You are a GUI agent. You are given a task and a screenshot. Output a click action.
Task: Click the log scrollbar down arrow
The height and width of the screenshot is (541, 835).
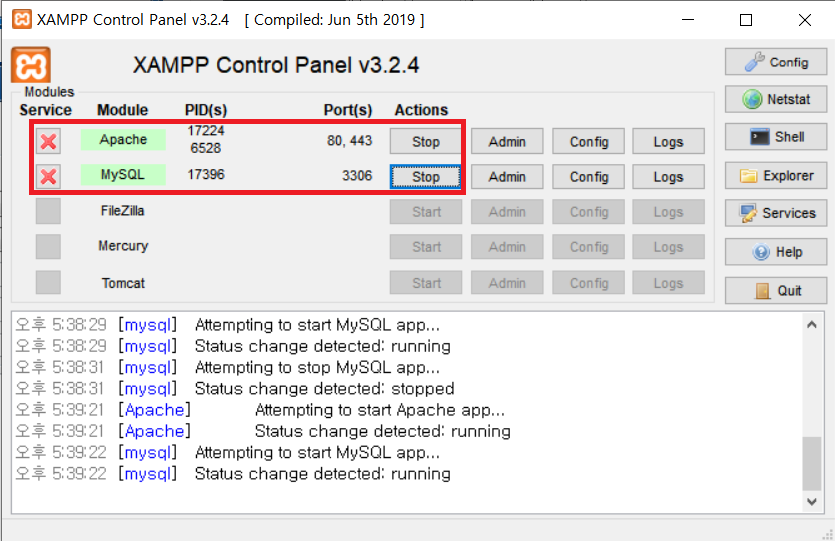(x=812, y=501)
